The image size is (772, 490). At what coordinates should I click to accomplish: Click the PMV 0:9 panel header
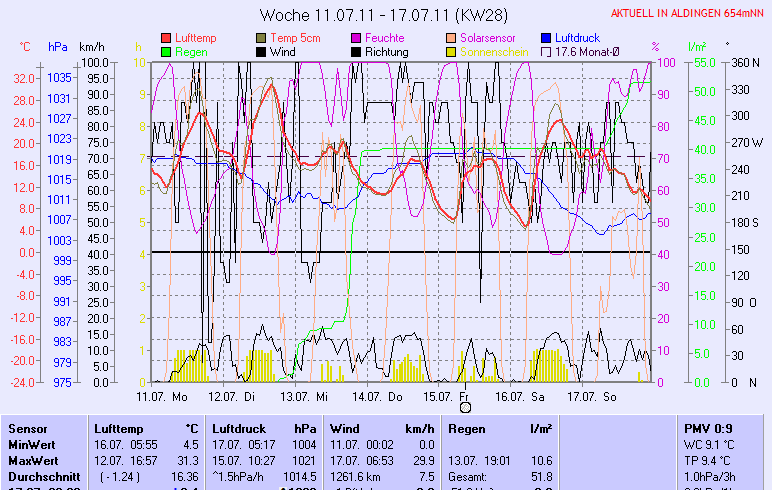(708, 428)
